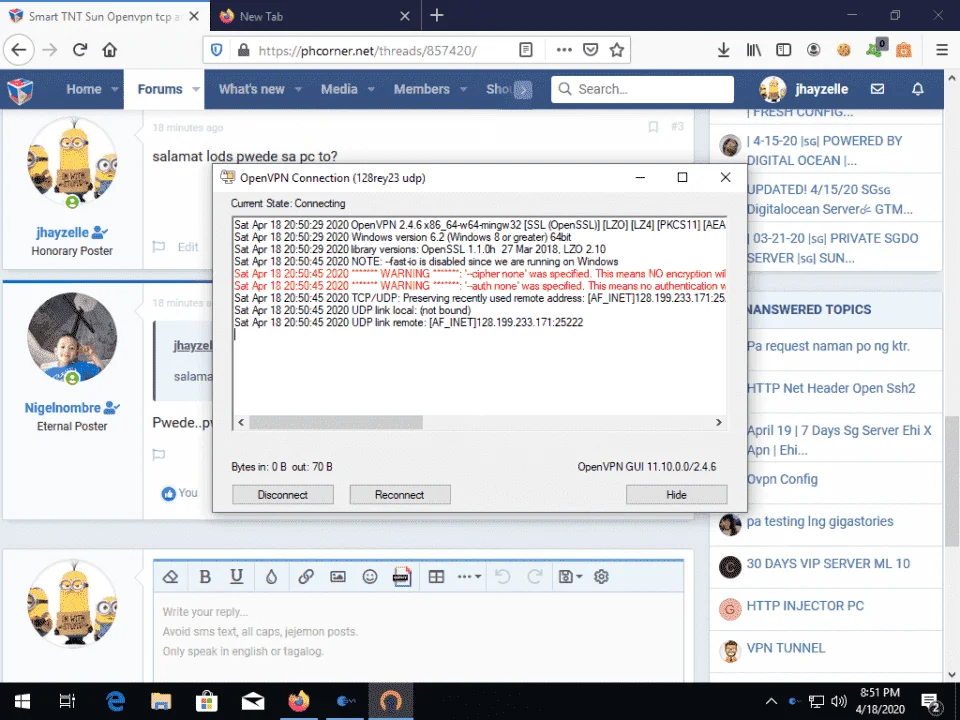The width and height of the screenshot is (960, 720).
Task: Show hidden system tray icons
Action: pos(771,701)
